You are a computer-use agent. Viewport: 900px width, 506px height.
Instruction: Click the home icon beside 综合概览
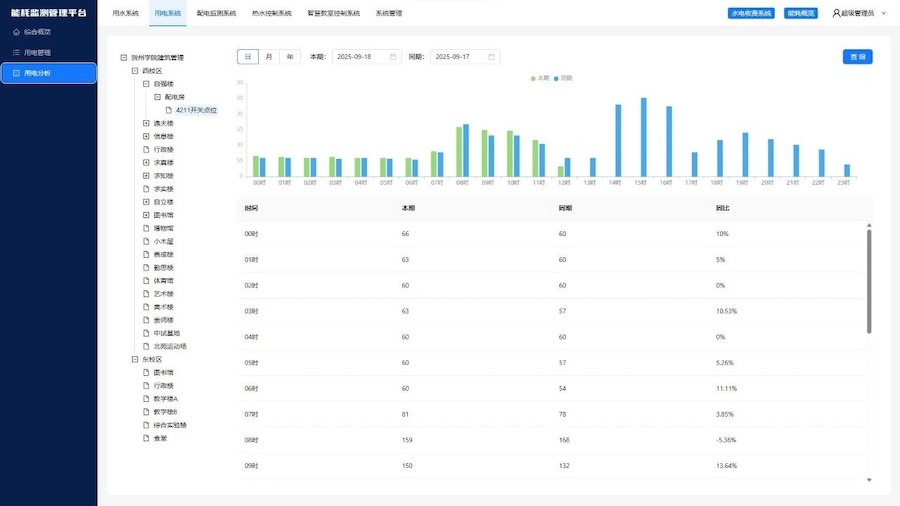coord(16,31)
